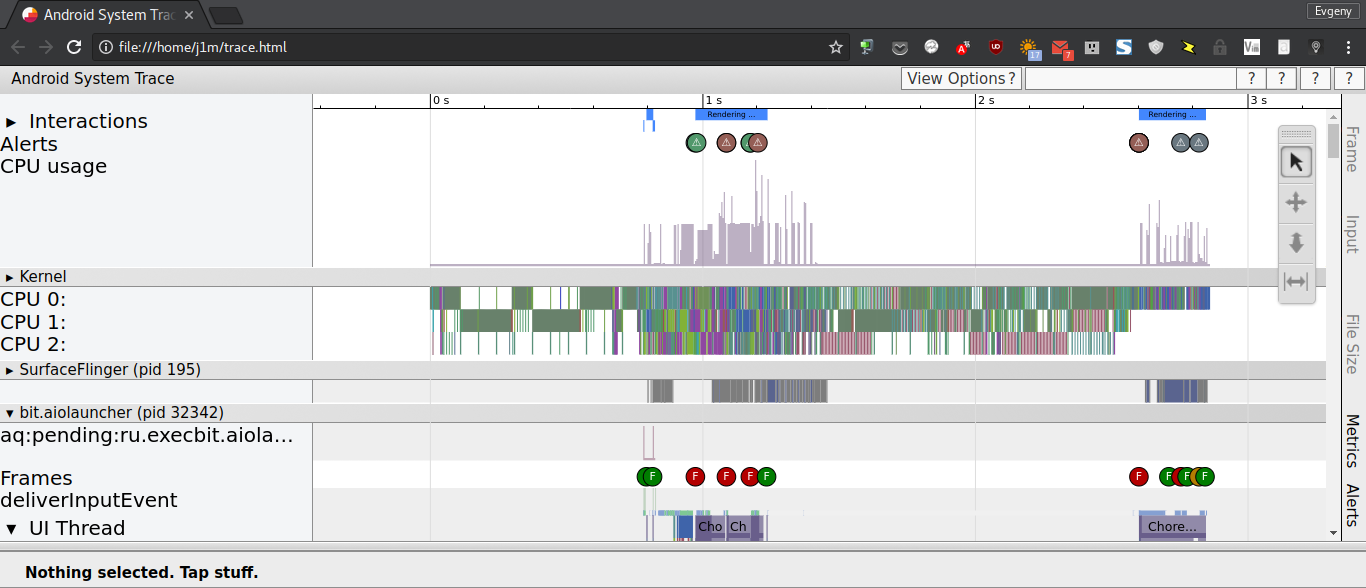Click the first question mark button after the search box

point(1251,79)
